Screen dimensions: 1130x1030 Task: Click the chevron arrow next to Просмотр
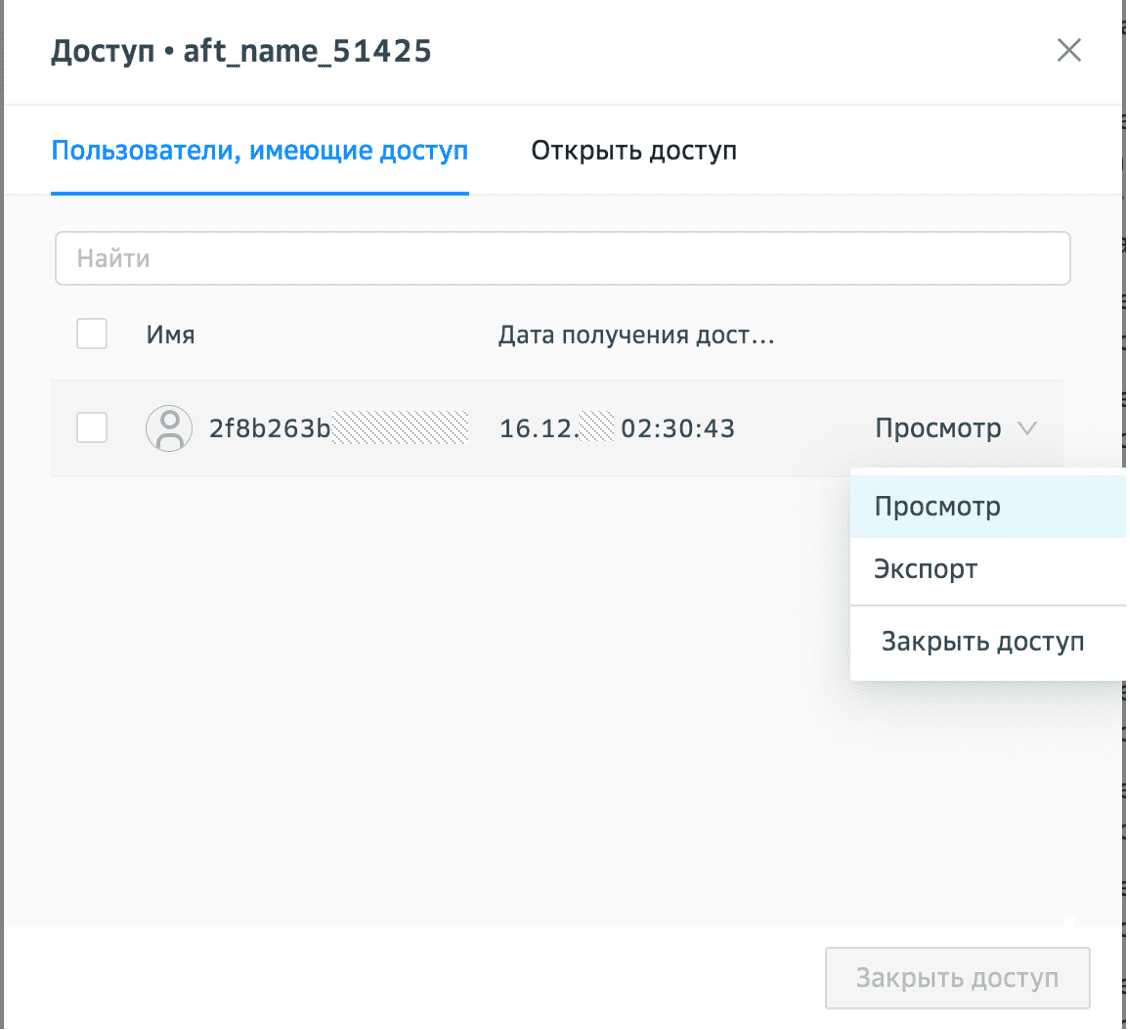coord(1026,429)
